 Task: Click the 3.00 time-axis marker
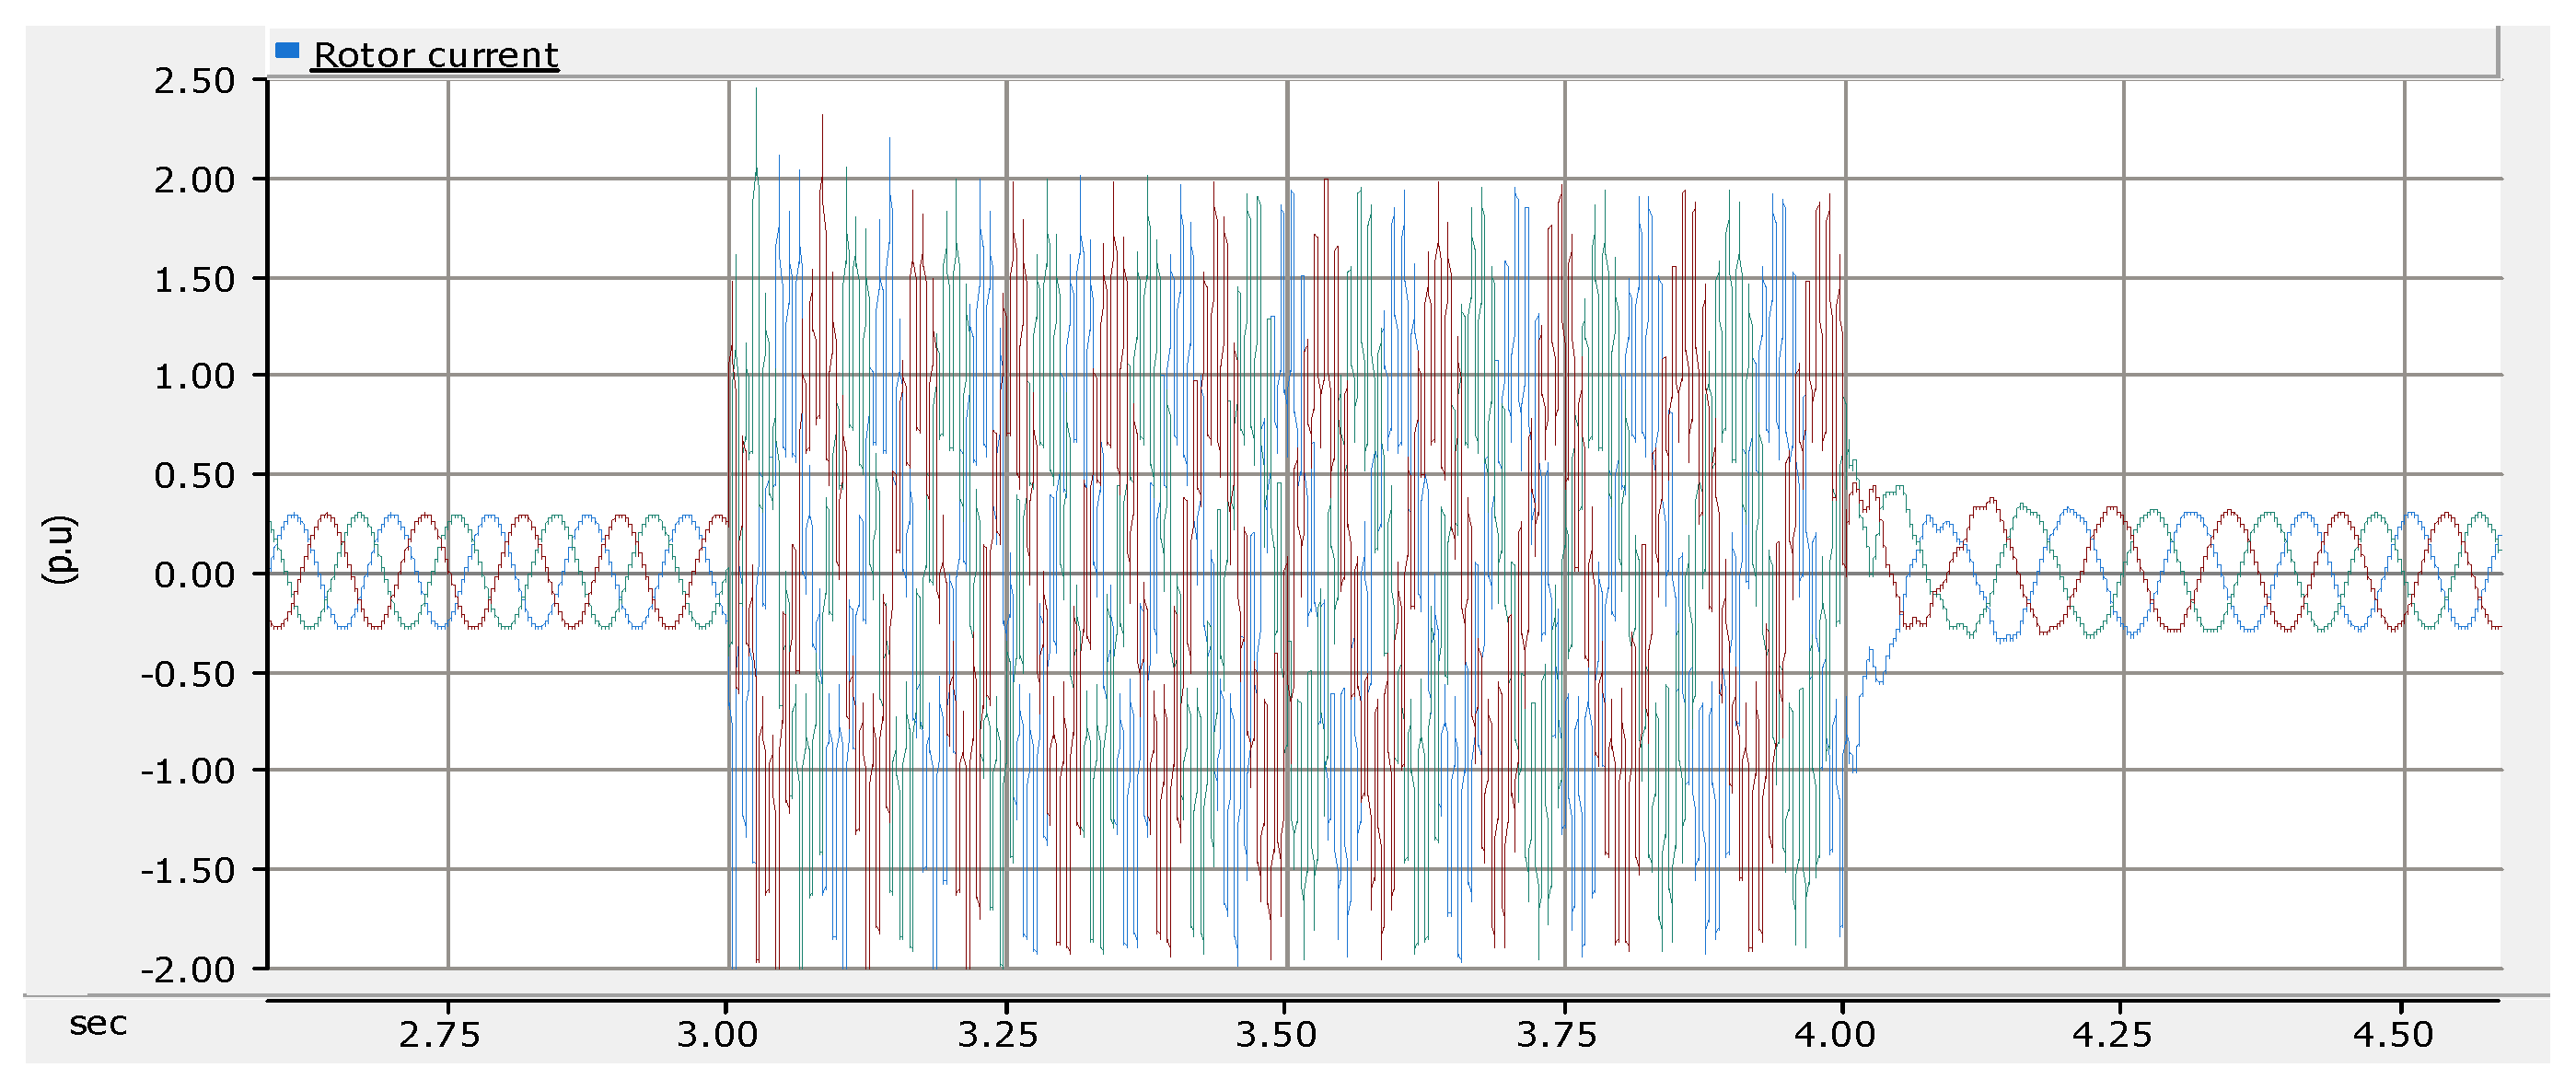[x=717, y=1035]
